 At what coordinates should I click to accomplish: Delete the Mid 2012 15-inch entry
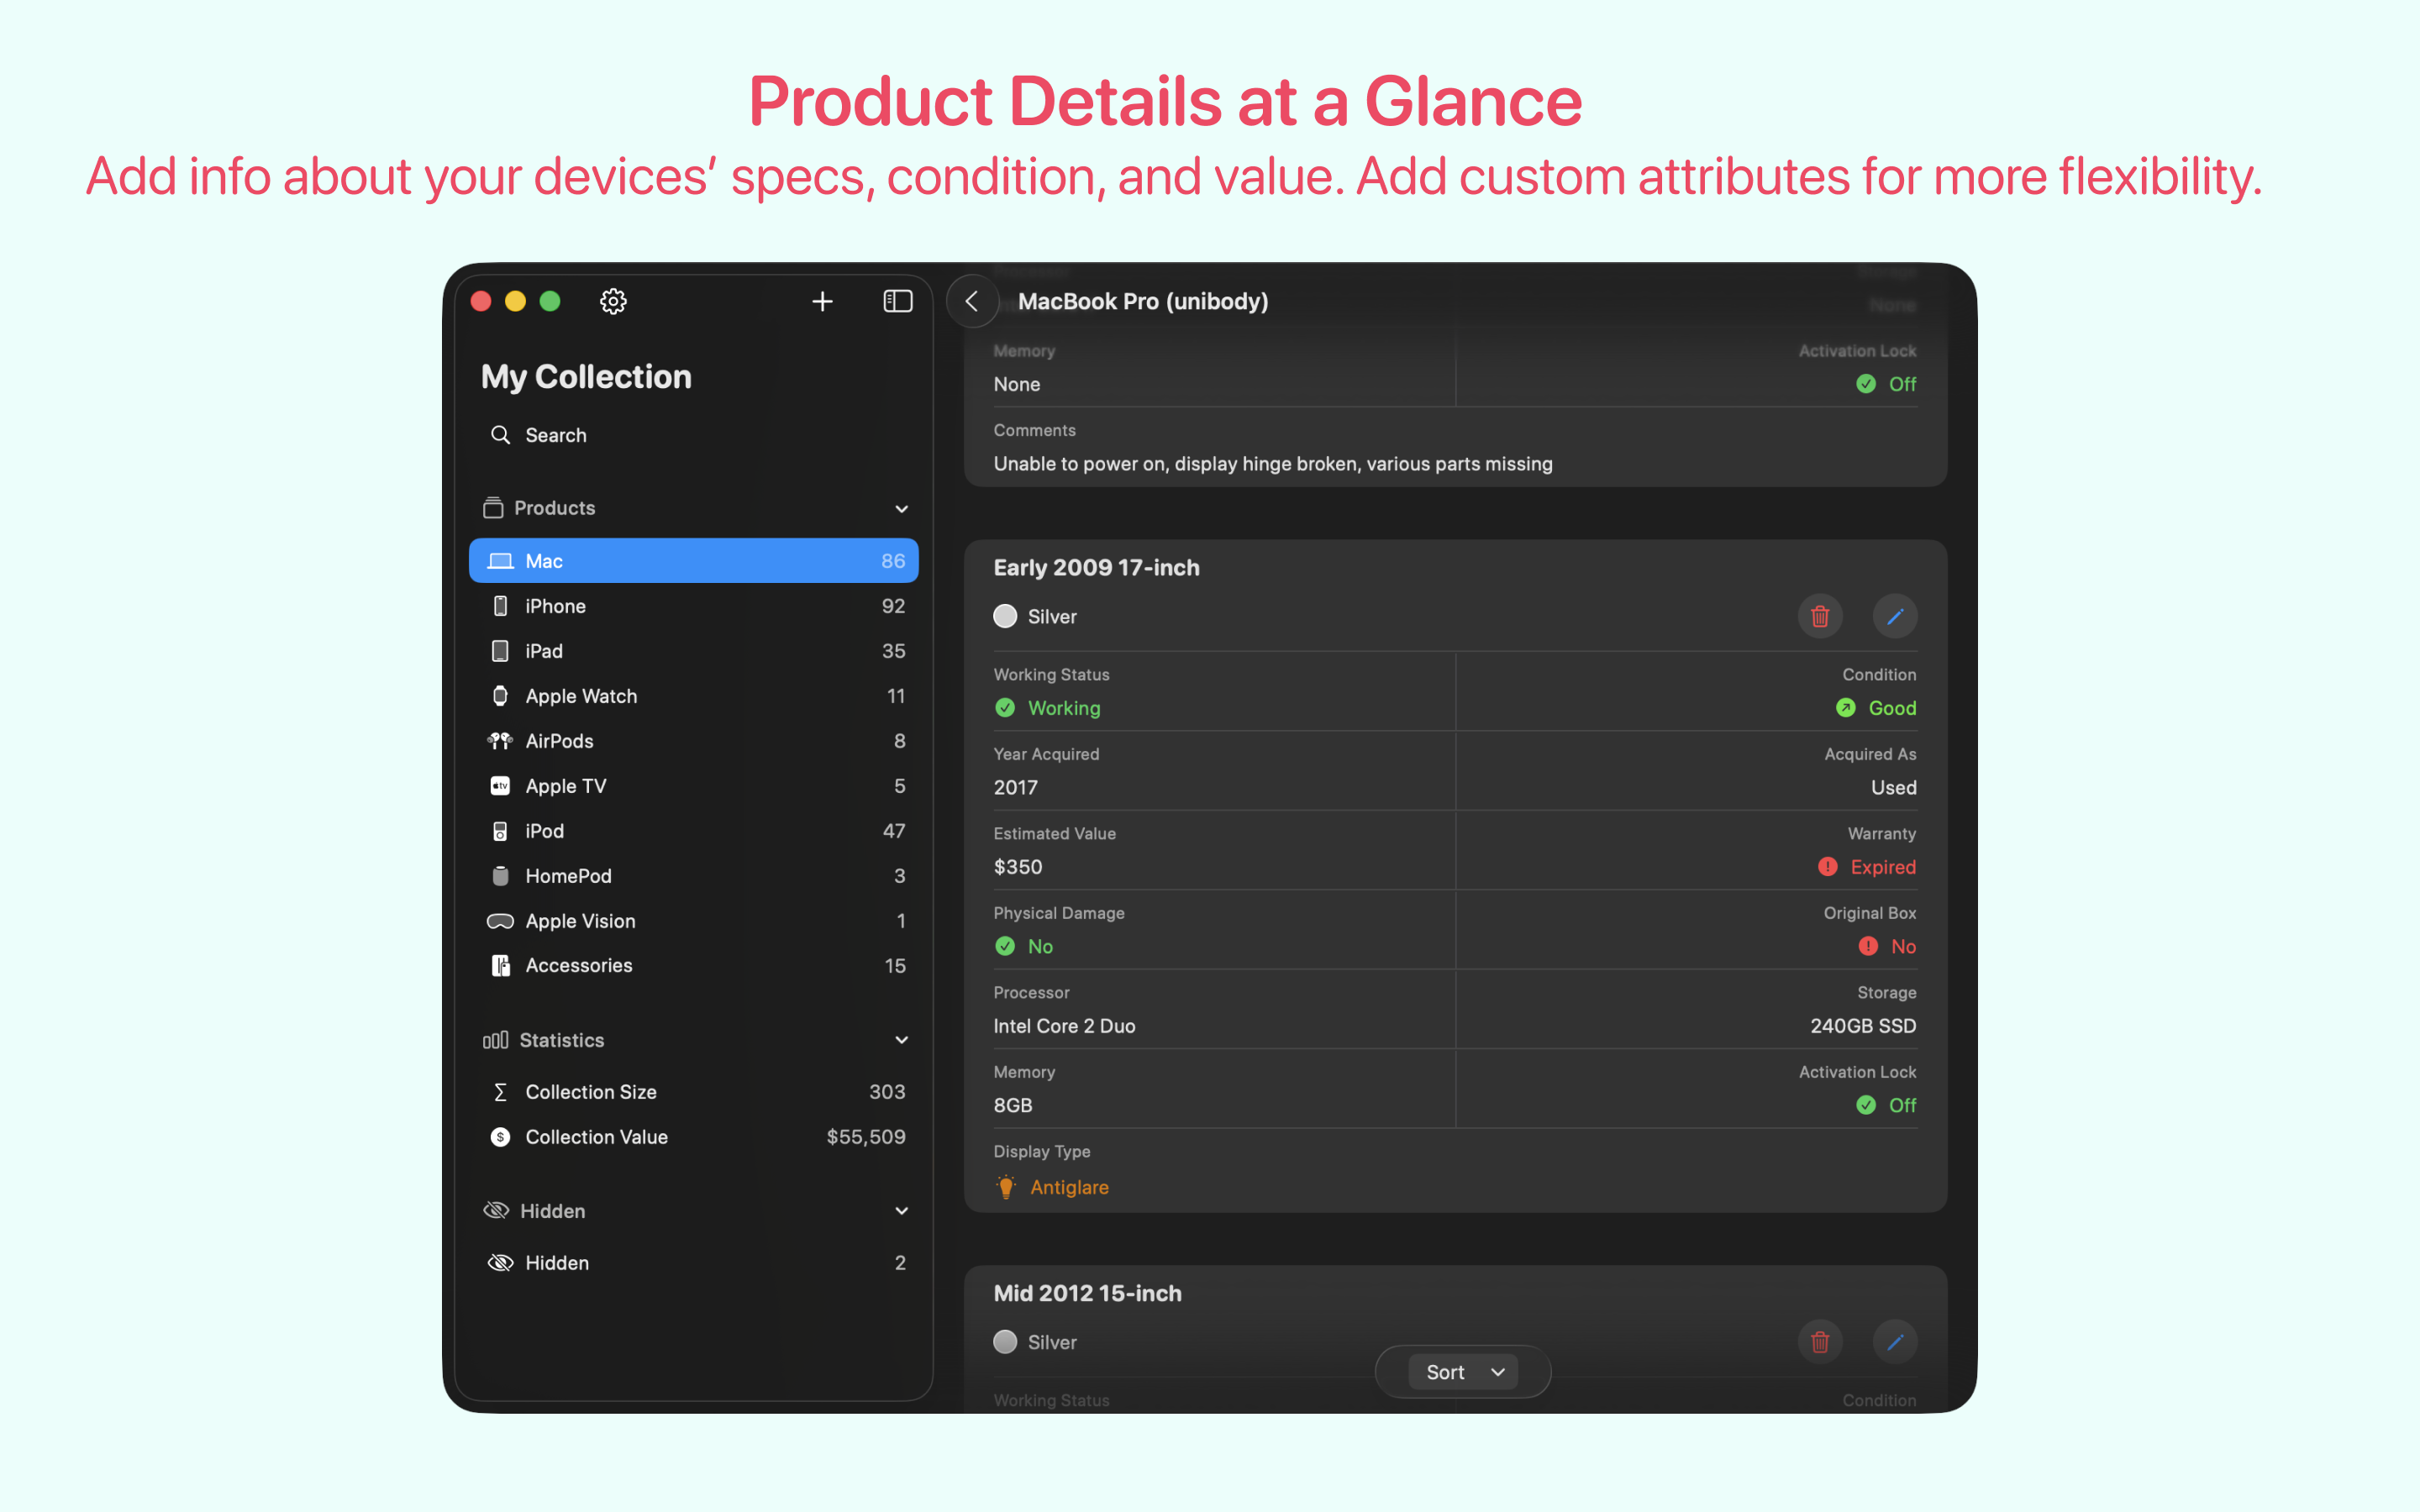[x=1820, y=1342]
